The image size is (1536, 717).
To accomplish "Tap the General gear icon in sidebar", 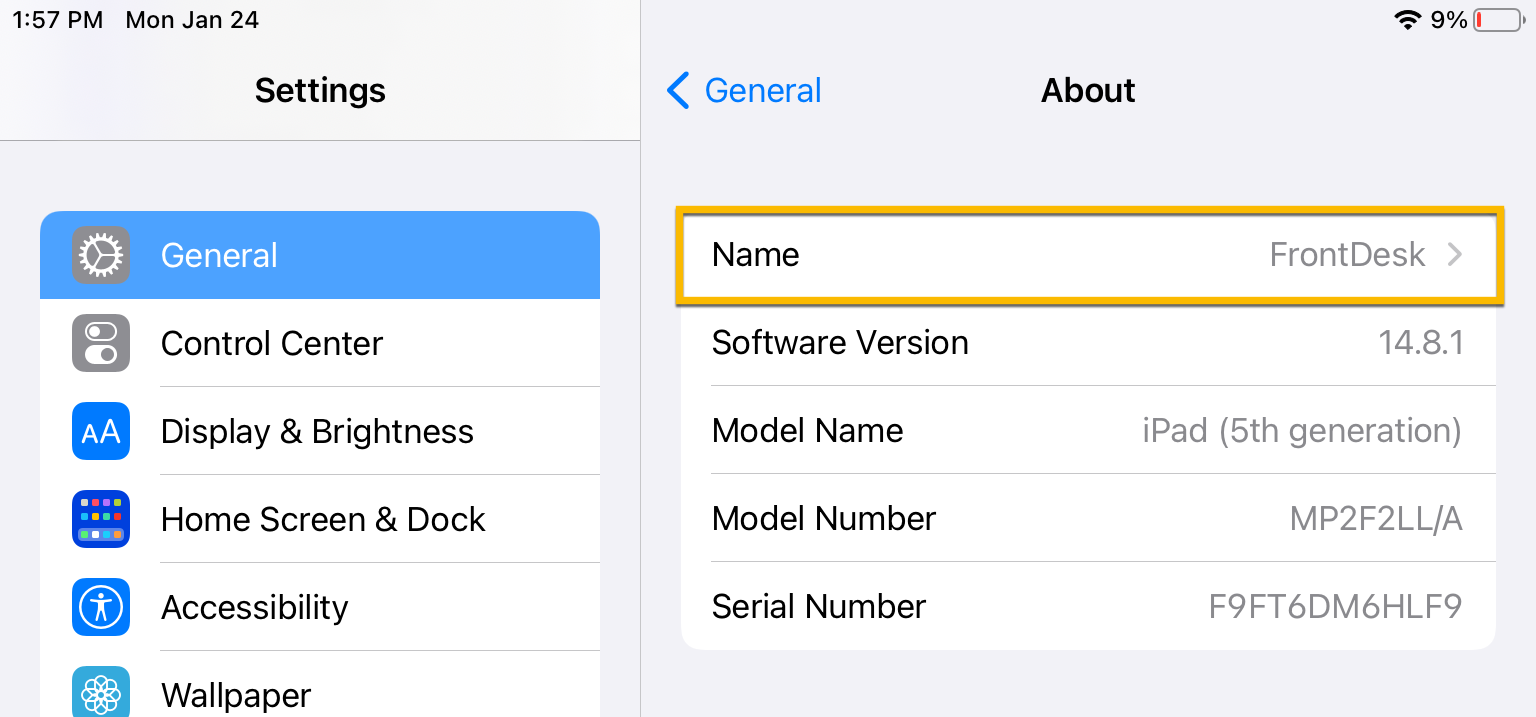I will [101, 255].
